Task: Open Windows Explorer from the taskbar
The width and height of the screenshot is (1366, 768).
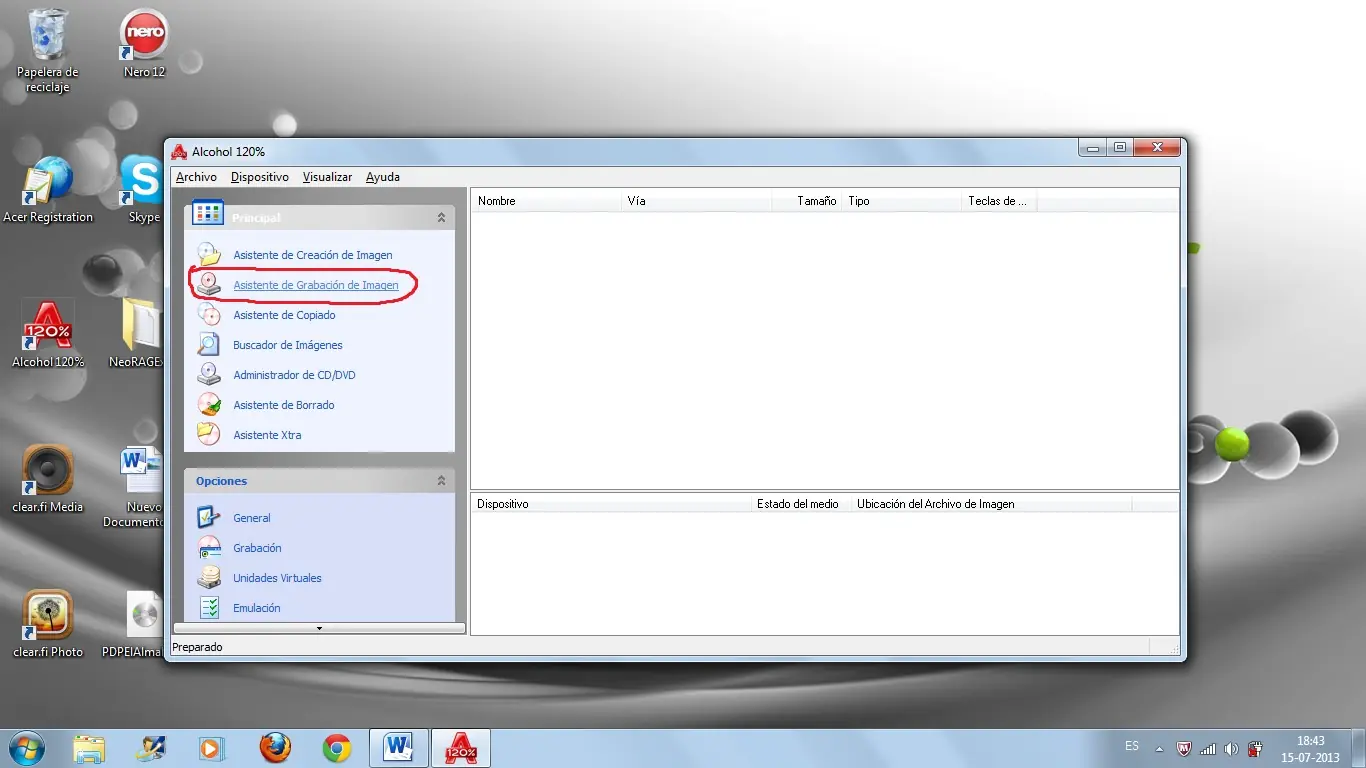Action: click(89, 748)
